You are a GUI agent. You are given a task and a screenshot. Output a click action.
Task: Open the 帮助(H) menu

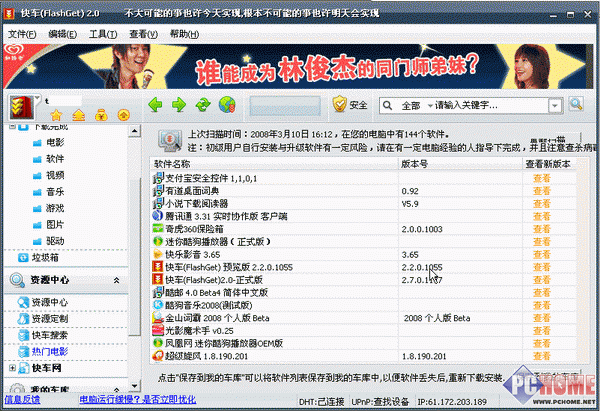[x=184, y=34]
